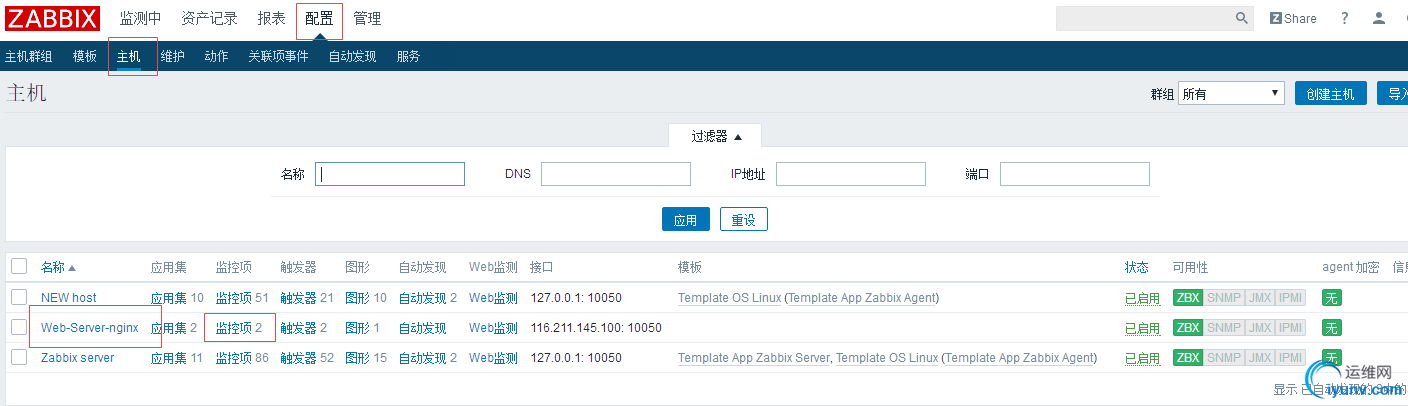This screenshot has width=1408, height=406.
Task: Click encryption badge 无 for Web-Server-nginx
Action: click(1330, 327)
